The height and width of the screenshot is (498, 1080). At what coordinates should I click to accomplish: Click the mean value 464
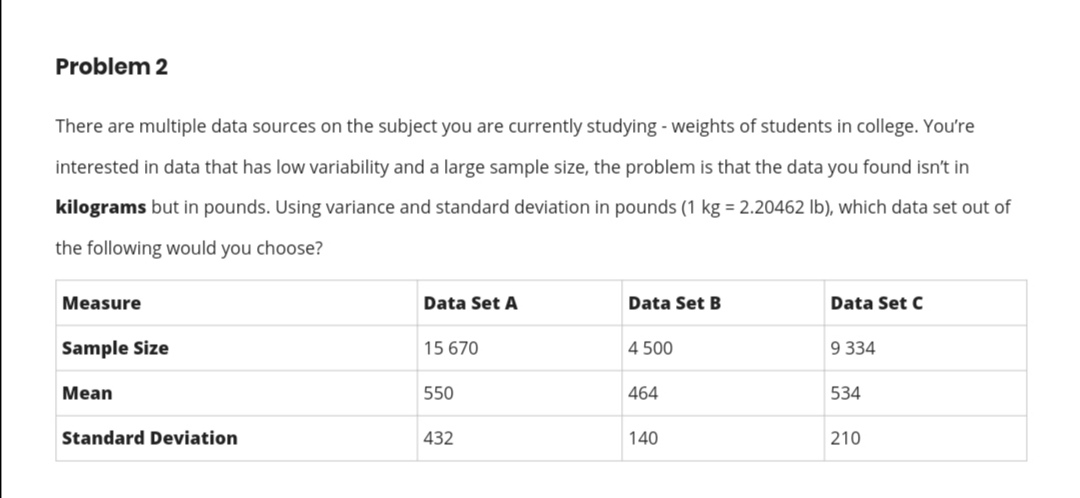tap(643, 393)
